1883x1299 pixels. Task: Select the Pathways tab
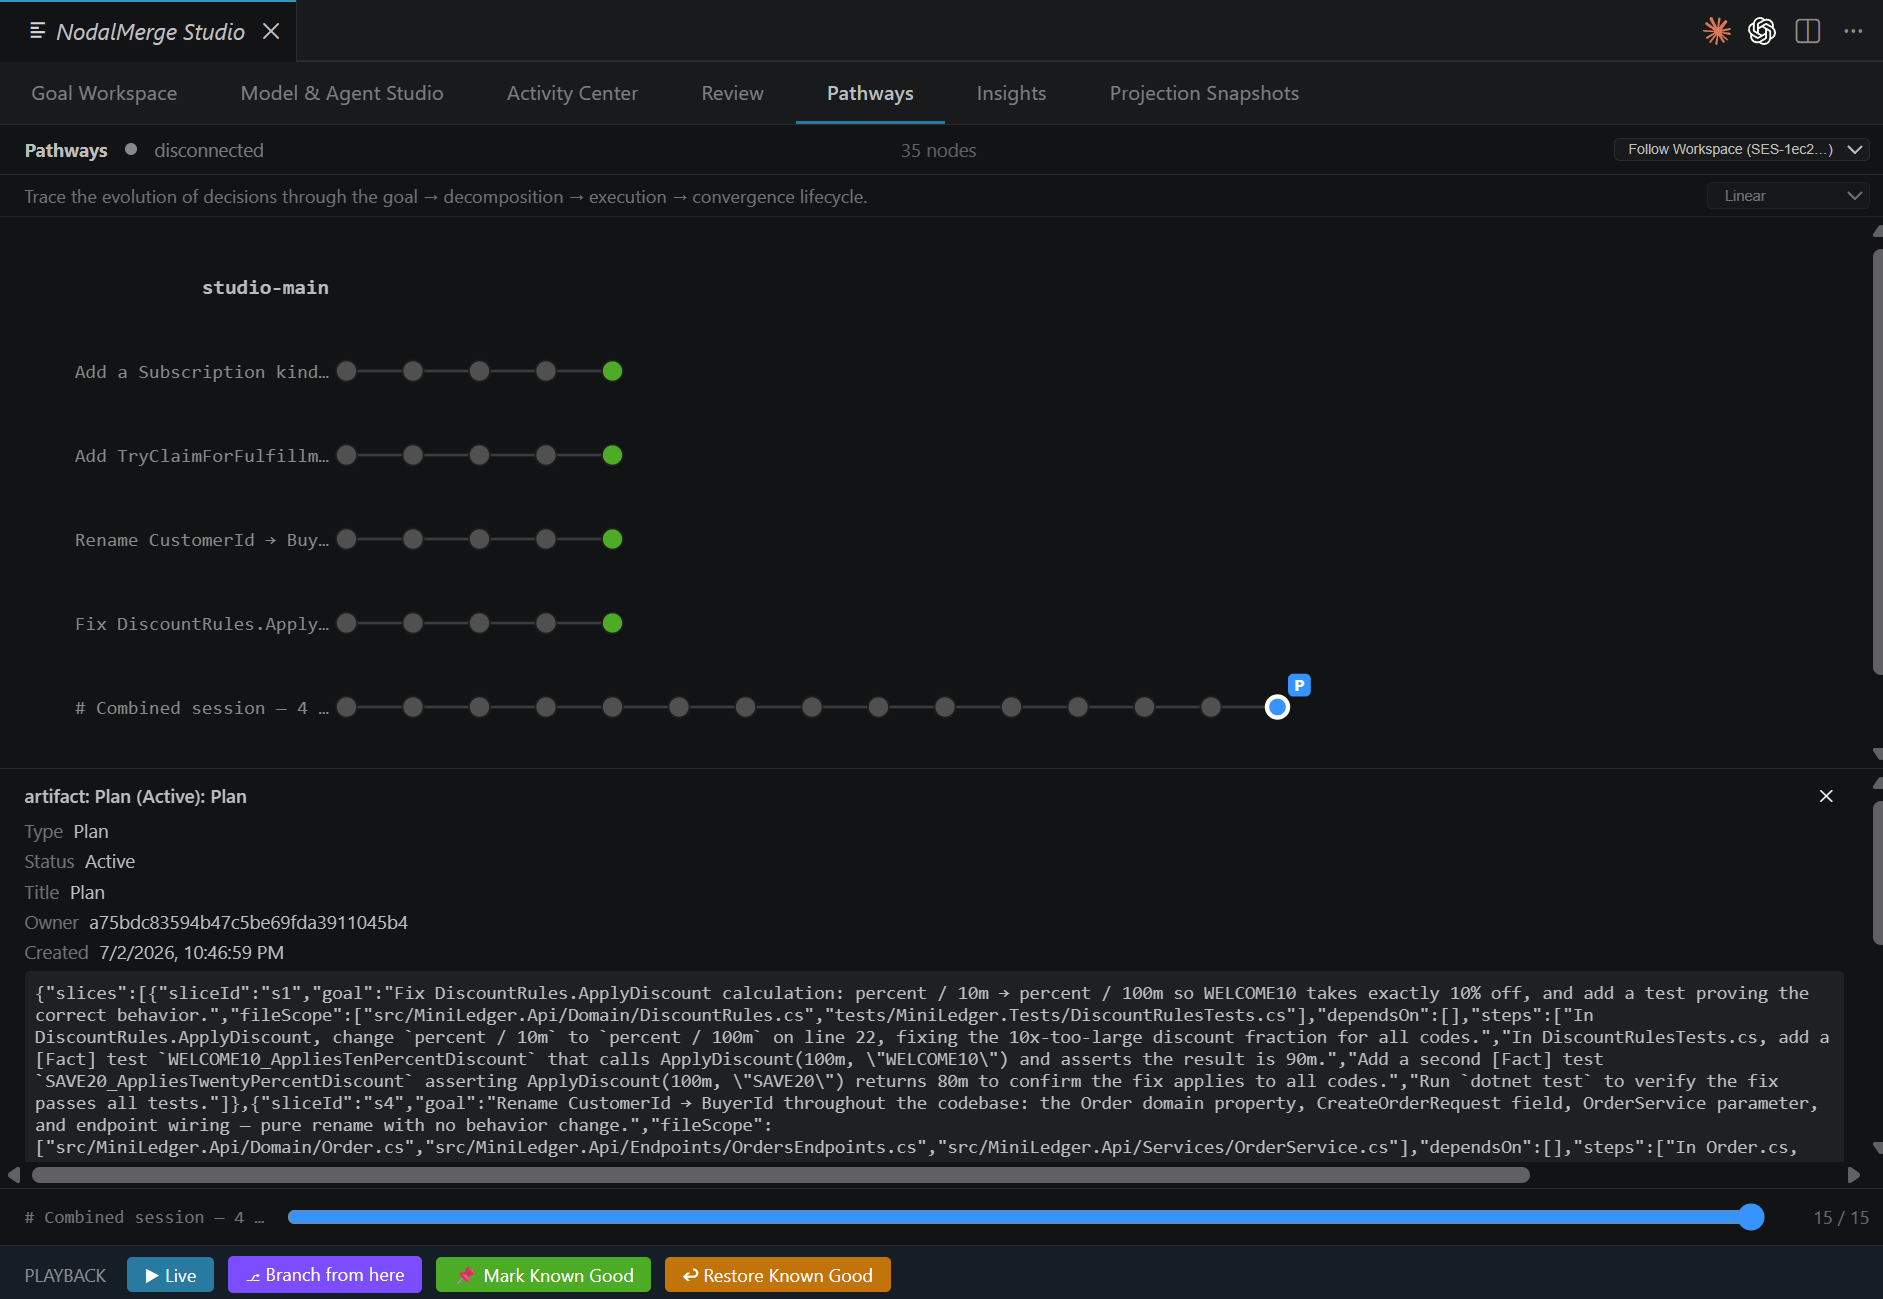click(870, 93)
